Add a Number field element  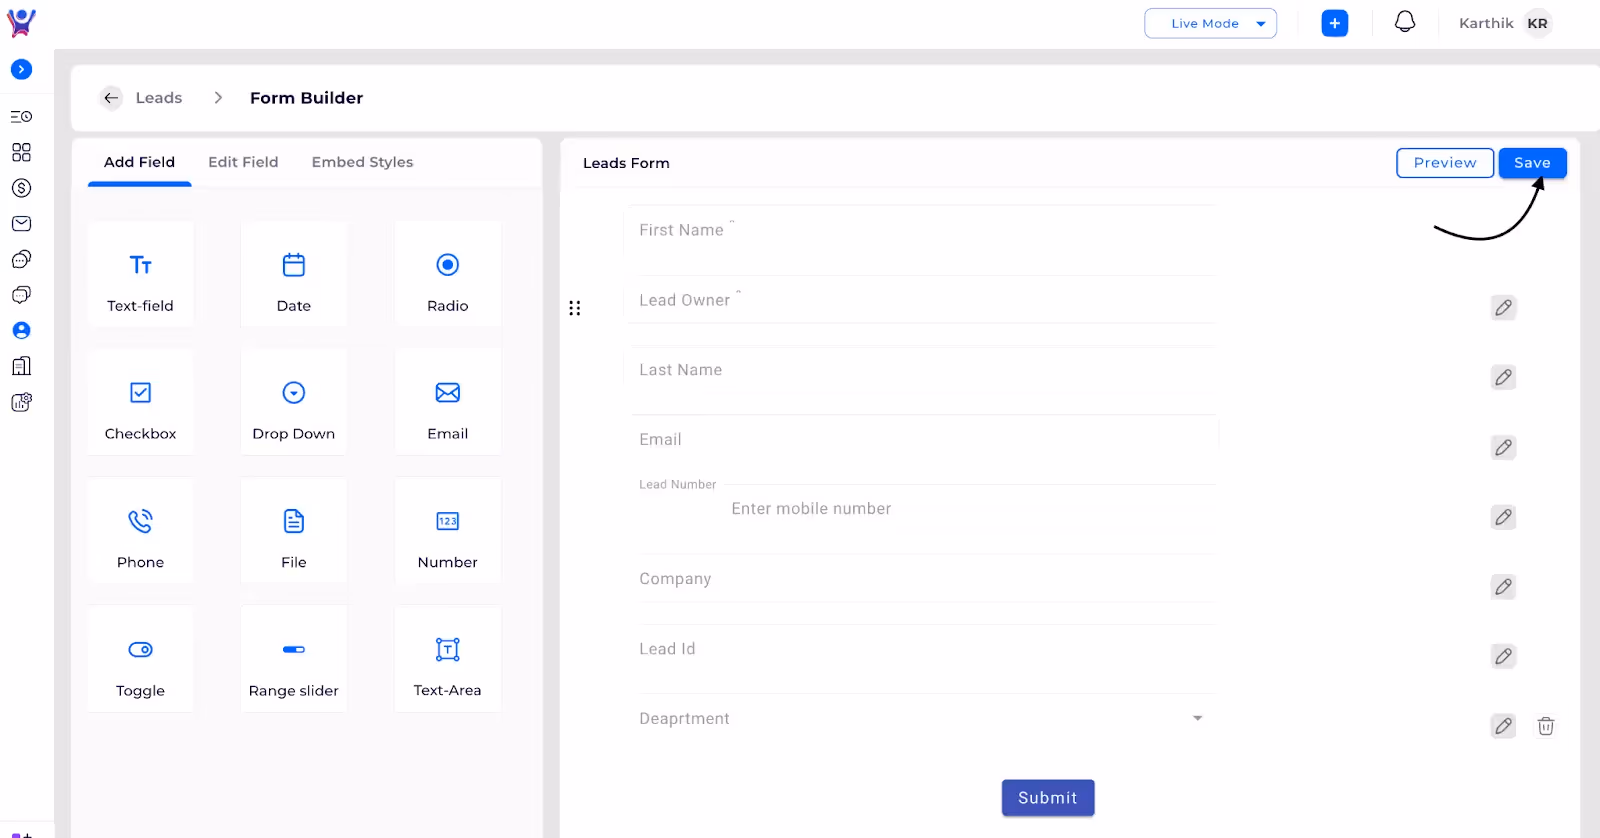[448, 531]
